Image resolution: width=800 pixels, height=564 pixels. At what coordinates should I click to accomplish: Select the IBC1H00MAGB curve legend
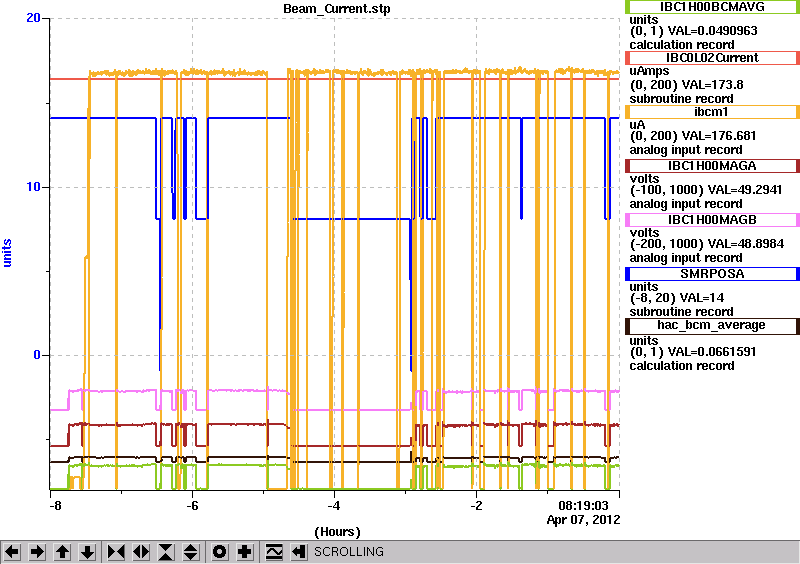(712, 220)
